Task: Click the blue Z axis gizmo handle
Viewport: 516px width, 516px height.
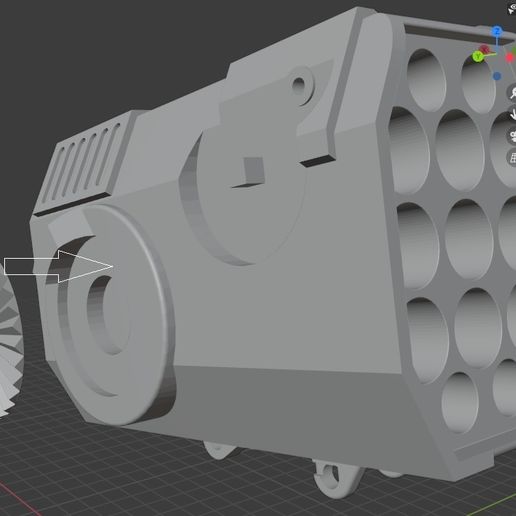Action: (x=497, y=32)
